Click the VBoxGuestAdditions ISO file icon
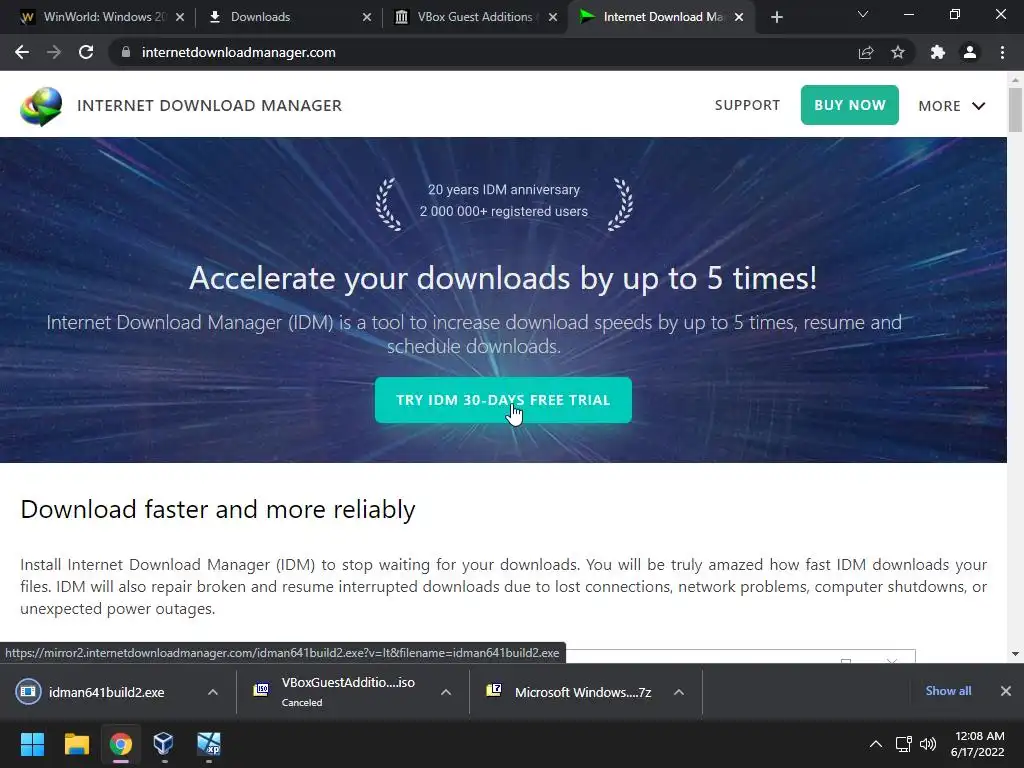This screenshot has width=1024, height=768. click(261, 690)
